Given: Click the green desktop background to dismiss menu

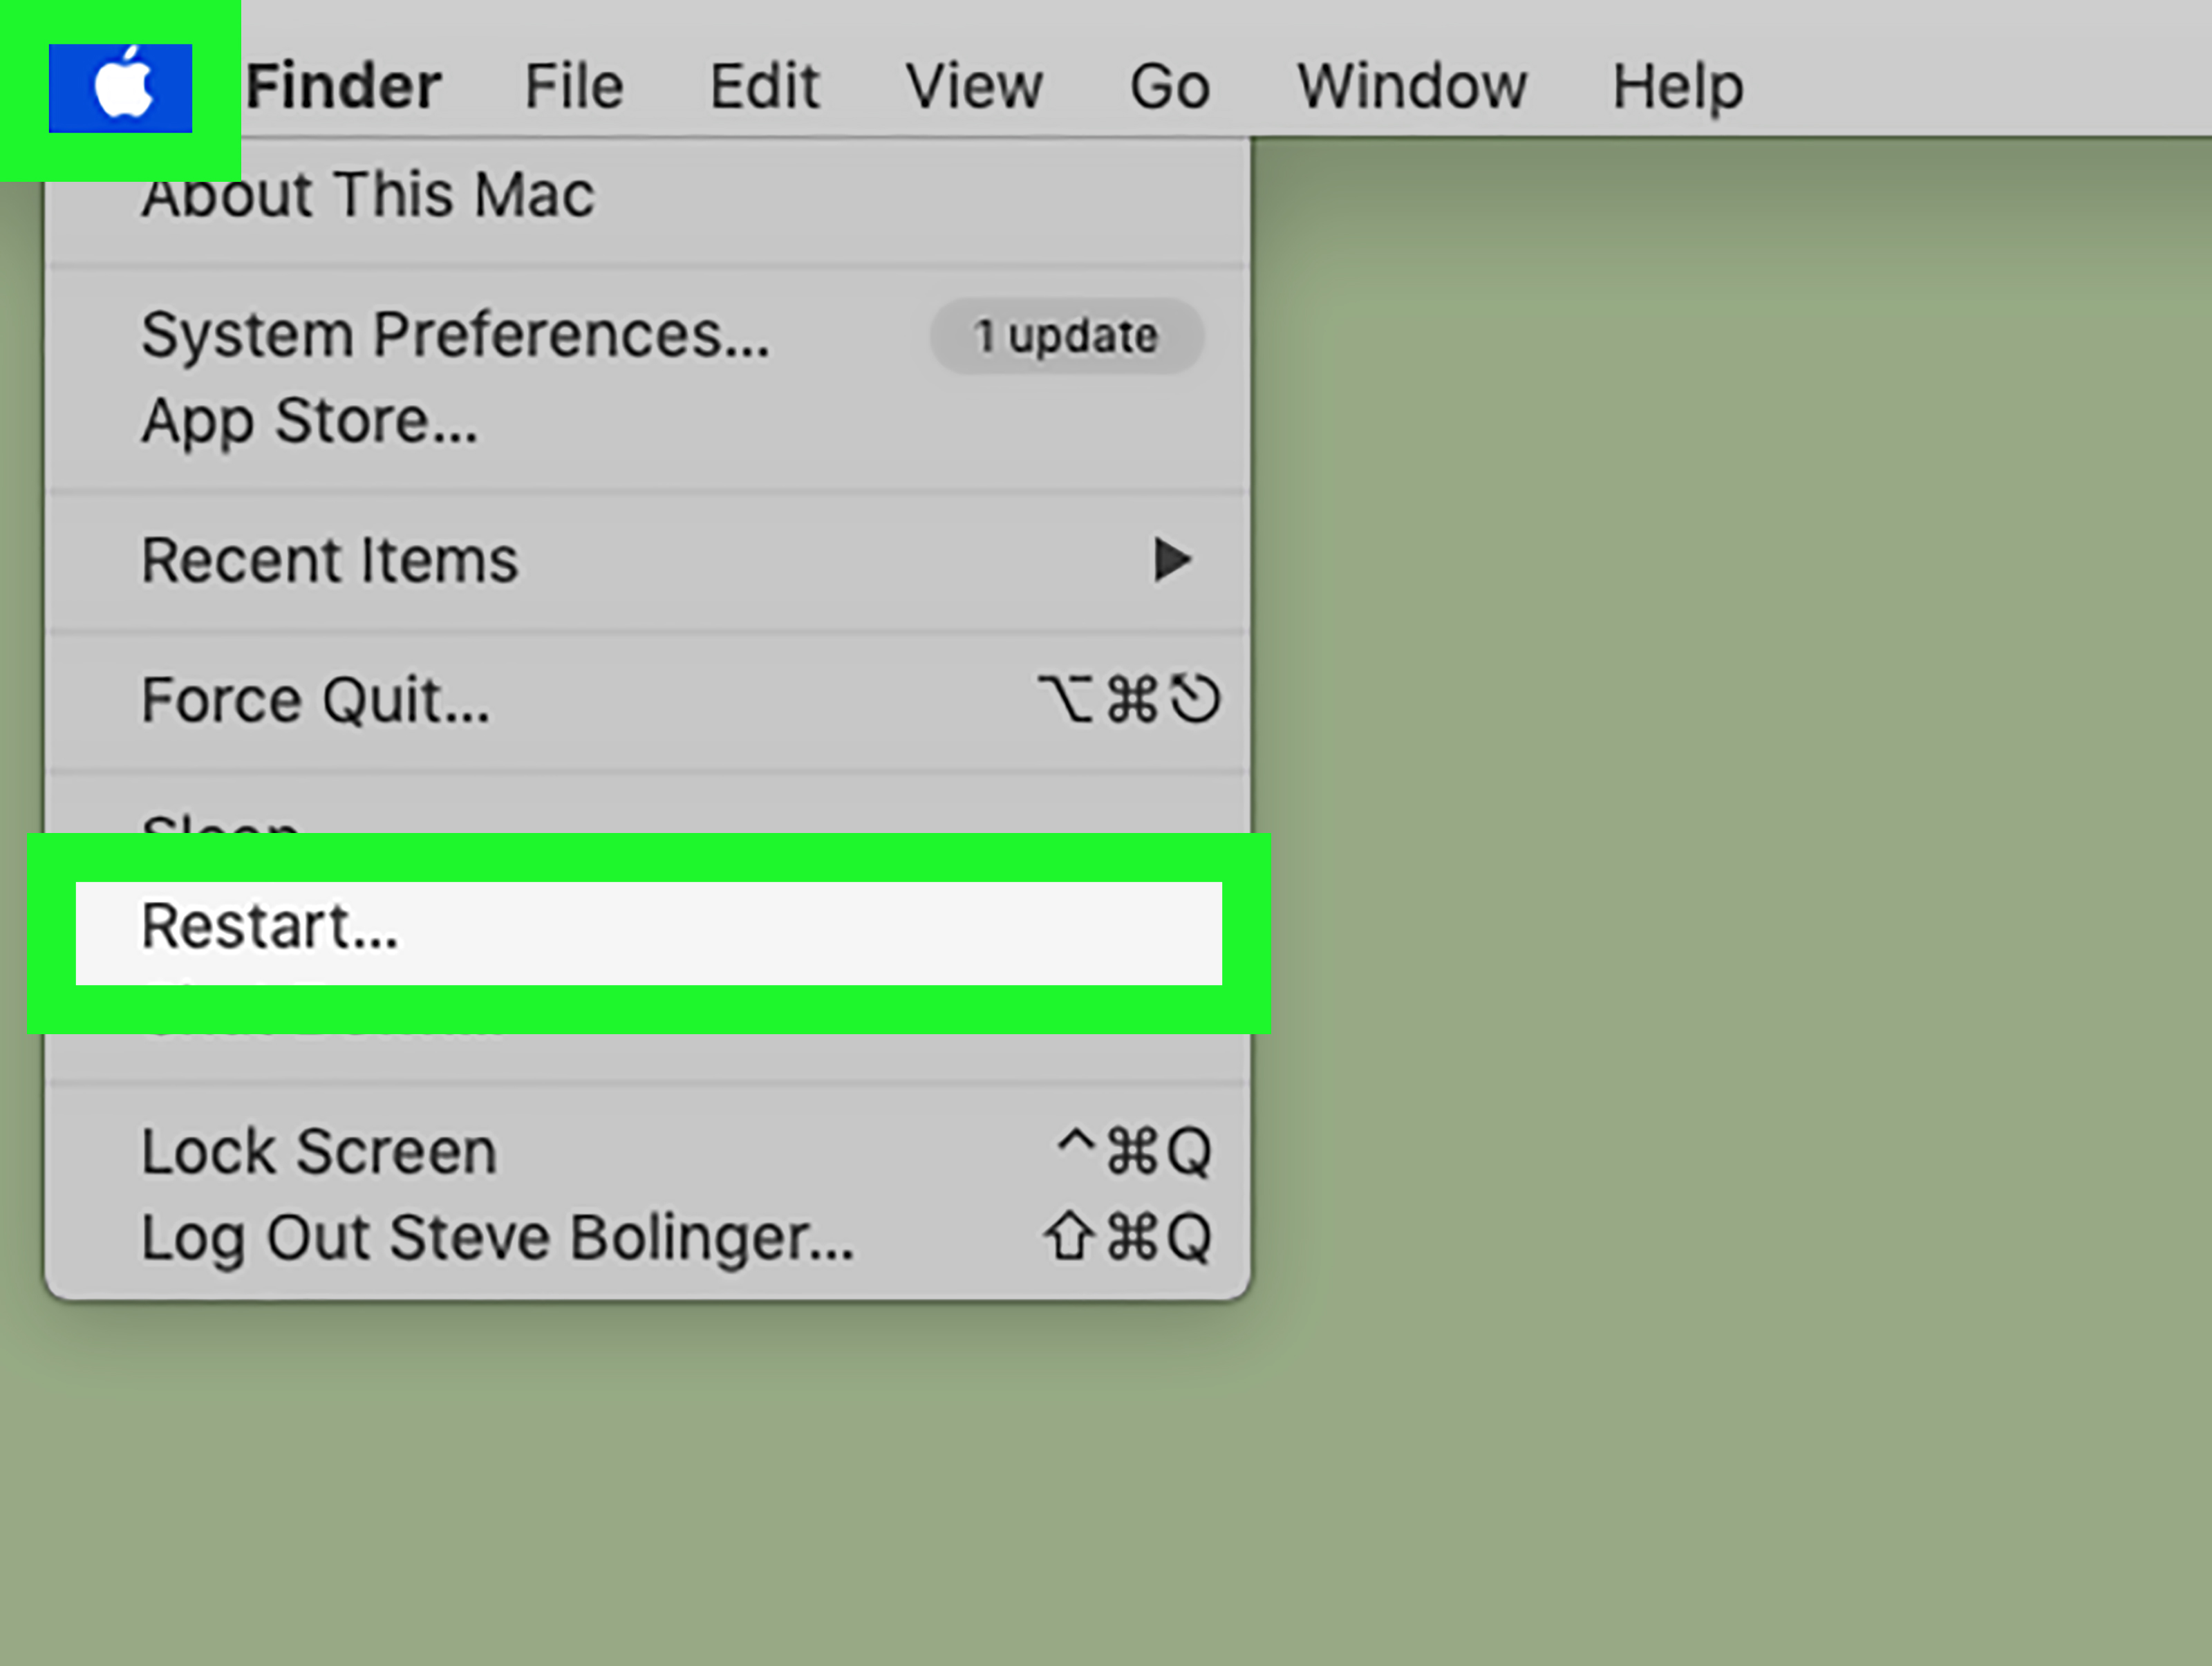Looking at the screenshot, I should click(x=1730, y=900).
